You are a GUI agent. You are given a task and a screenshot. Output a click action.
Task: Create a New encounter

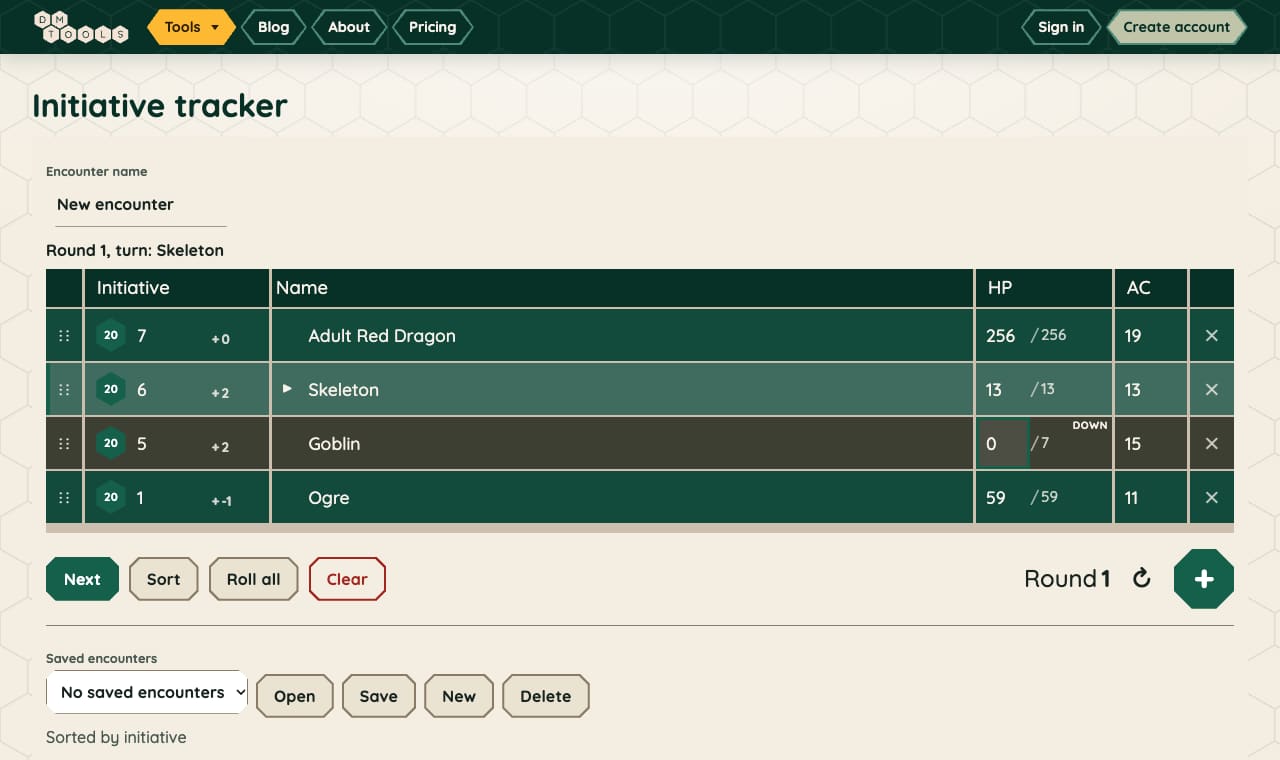pyautogui.click(x=459, y=696)
